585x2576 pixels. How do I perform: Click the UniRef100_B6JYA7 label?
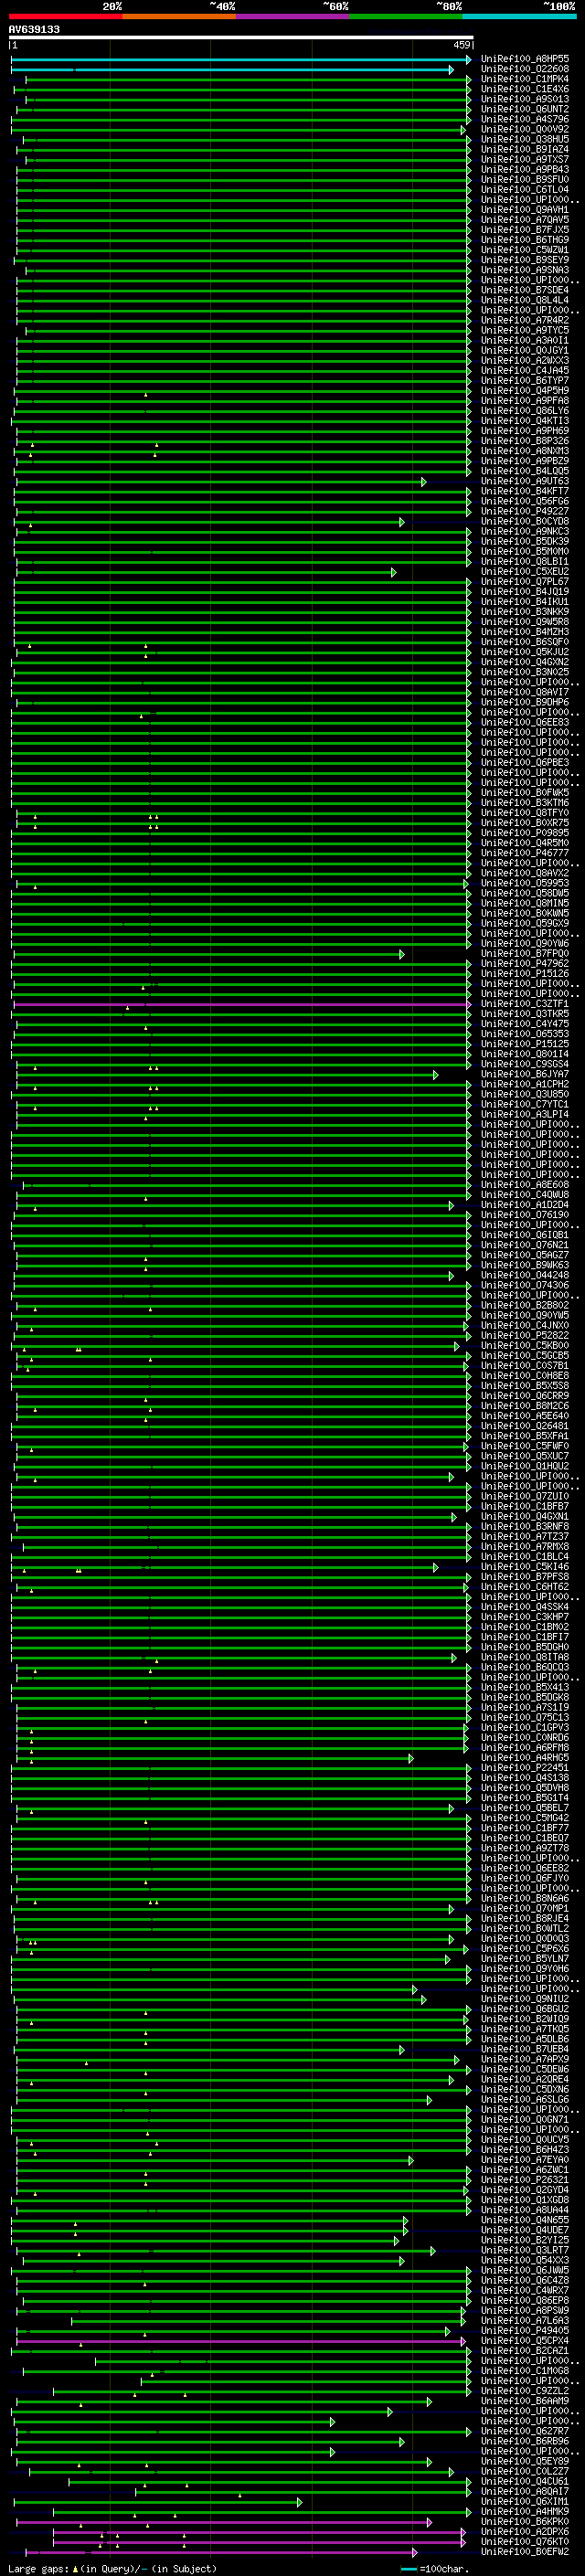pos(524,1074)
